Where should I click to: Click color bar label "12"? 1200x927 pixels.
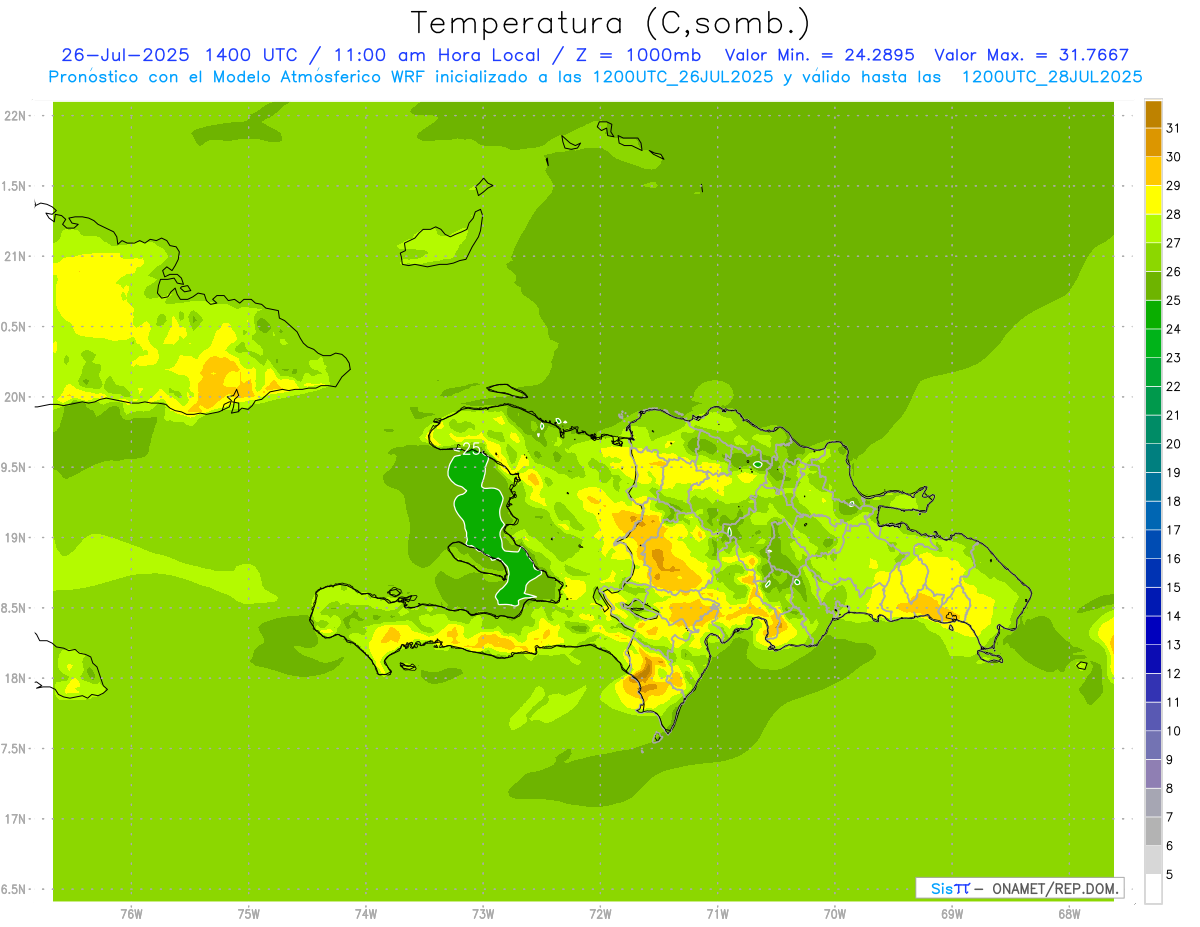[x=1174, y=673]
